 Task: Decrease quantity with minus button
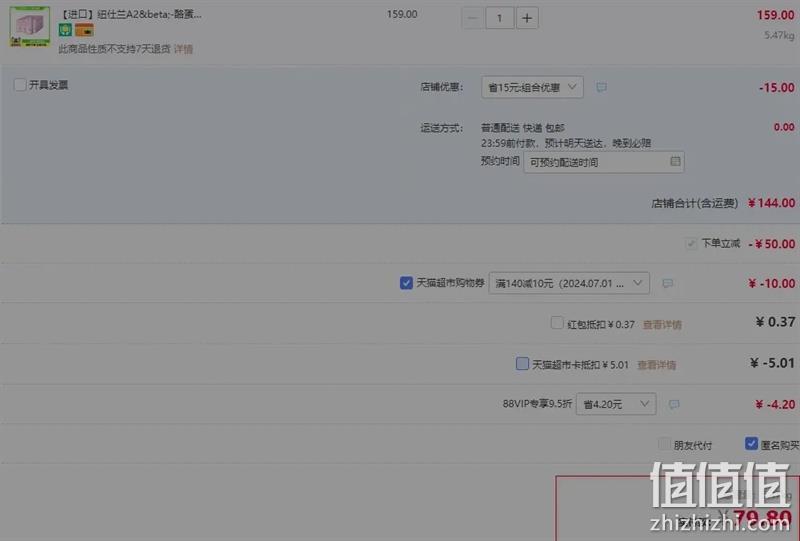point(472,18)
